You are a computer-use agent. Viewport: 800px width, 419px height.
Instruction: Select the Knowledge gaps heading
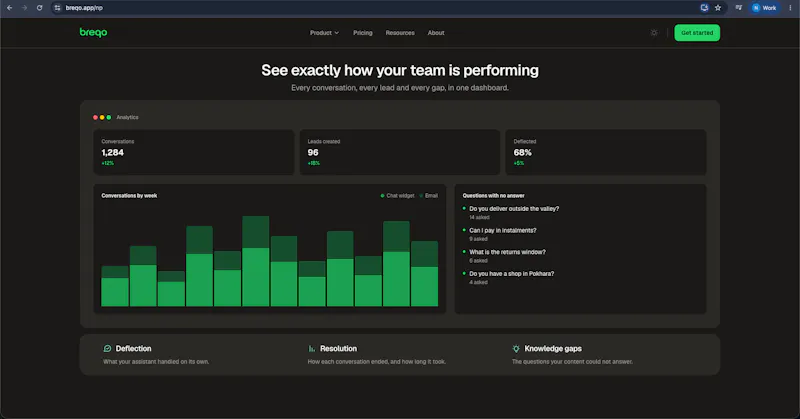(x=553, y=349)
